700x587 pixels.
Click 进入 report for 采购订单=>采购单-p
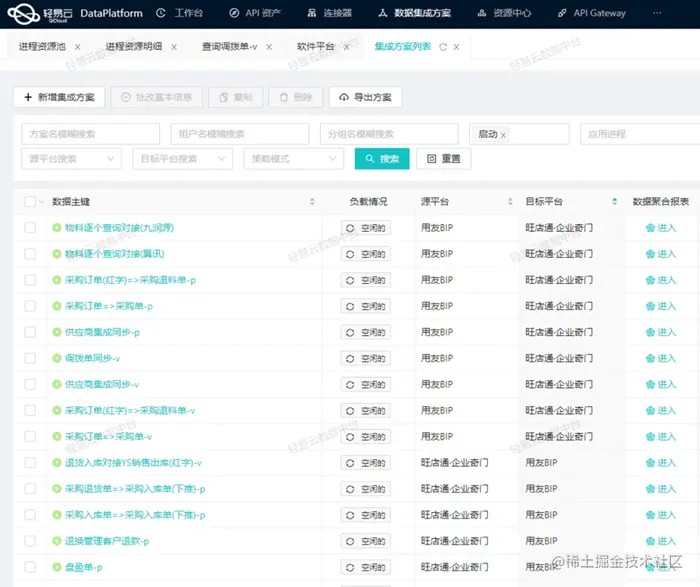coord(661,306)
